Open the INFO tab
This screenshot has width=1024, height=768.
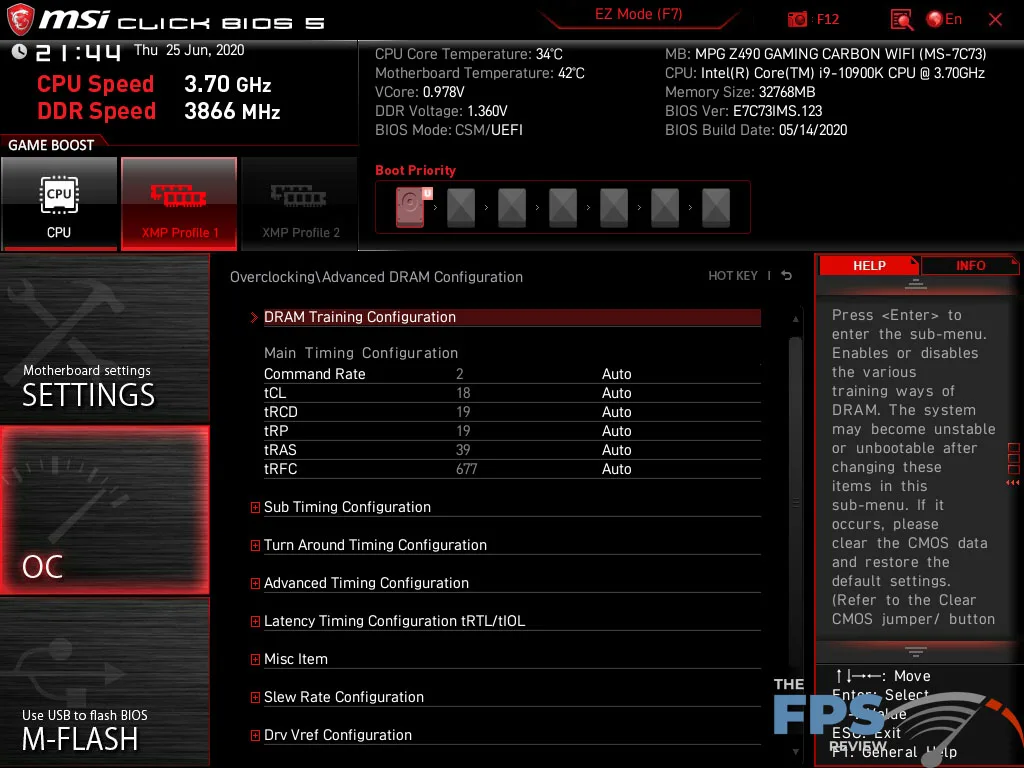coord(970,265)
